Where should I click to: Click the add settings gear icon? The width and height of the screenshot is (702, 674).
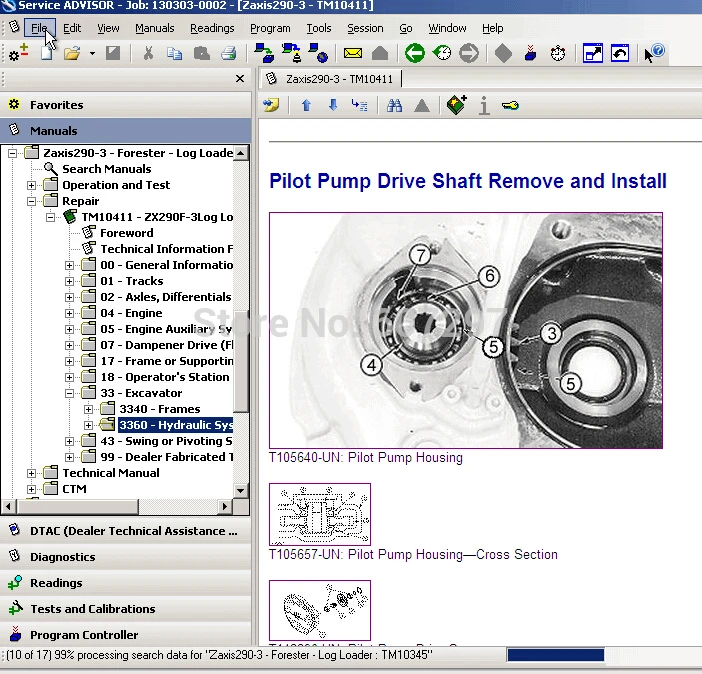click(x=18, y=53)
